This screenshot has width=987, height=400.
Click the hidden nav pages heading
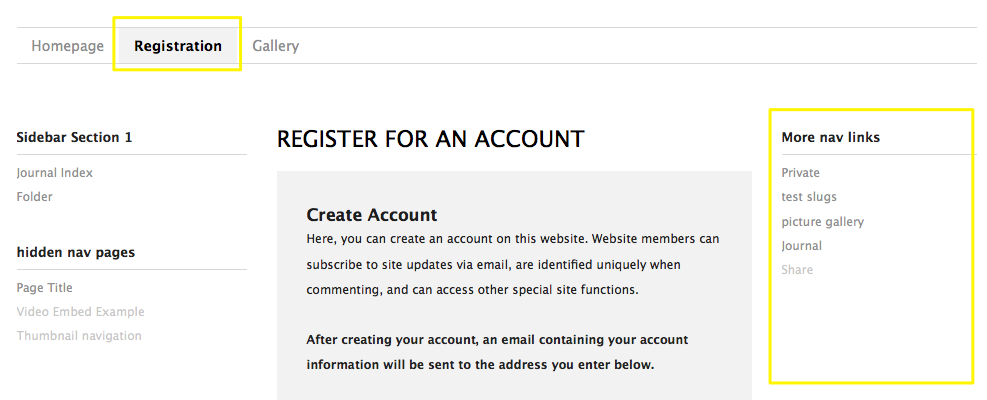(x=76, y=252)
